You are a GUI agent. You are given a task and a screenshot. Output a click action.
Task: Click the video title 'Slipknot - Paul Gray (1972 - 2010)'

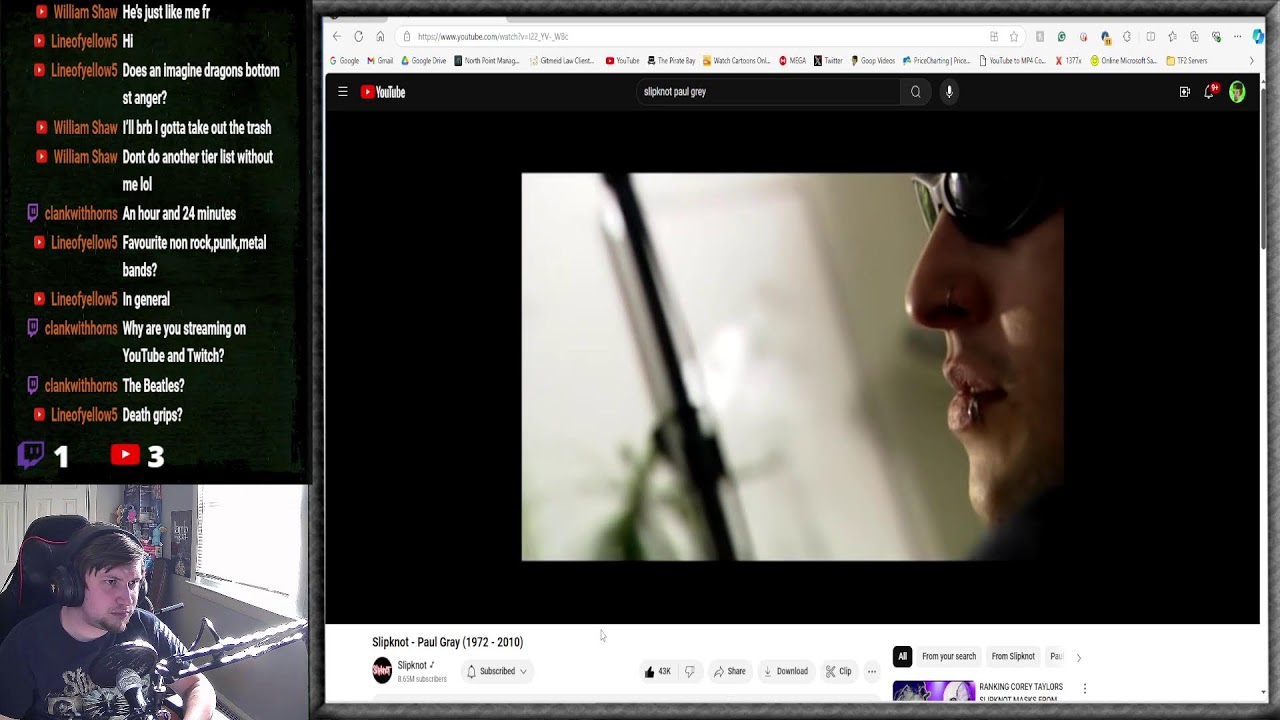pyautogui.click(x=447, y=642)
